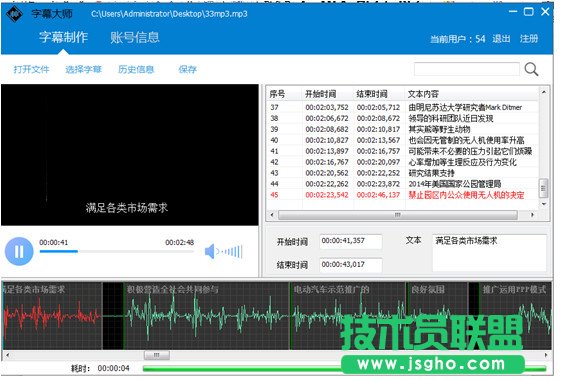
Task: Click the waveform scroll right arrow
Action: pos(546,355)
